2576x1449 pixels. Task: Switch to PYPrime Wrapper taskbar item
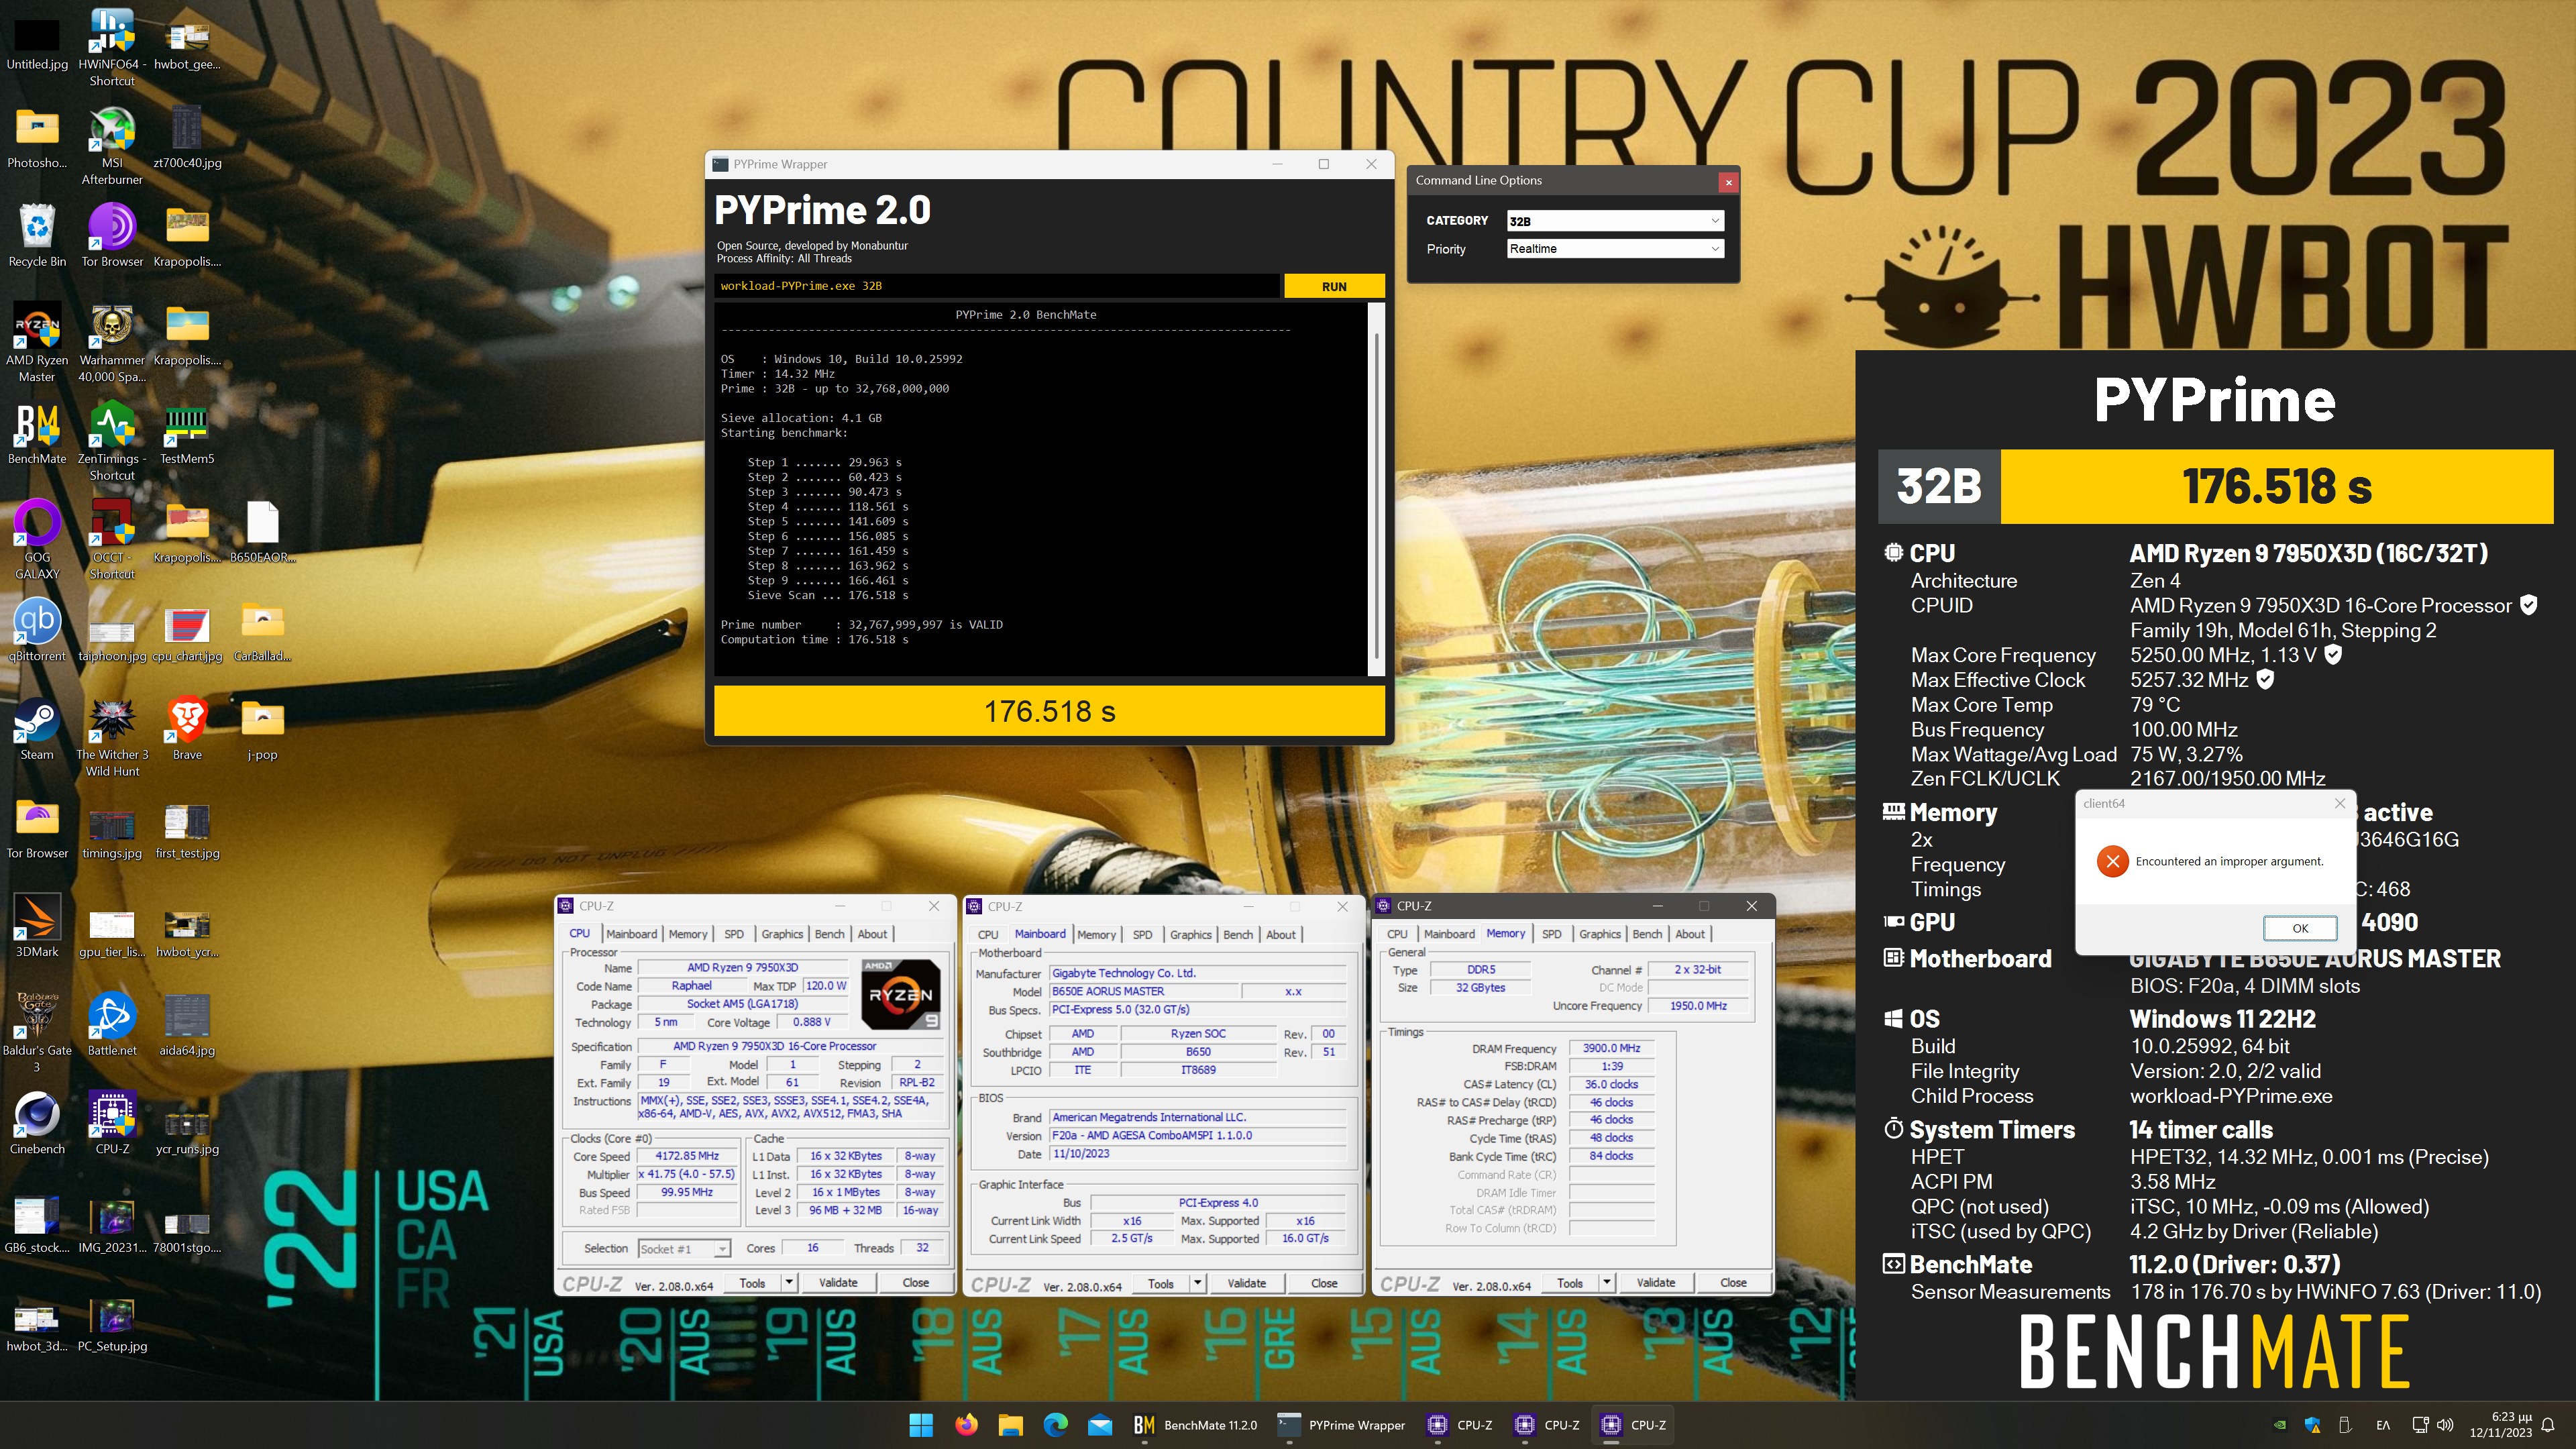tap(1342, 1425)
